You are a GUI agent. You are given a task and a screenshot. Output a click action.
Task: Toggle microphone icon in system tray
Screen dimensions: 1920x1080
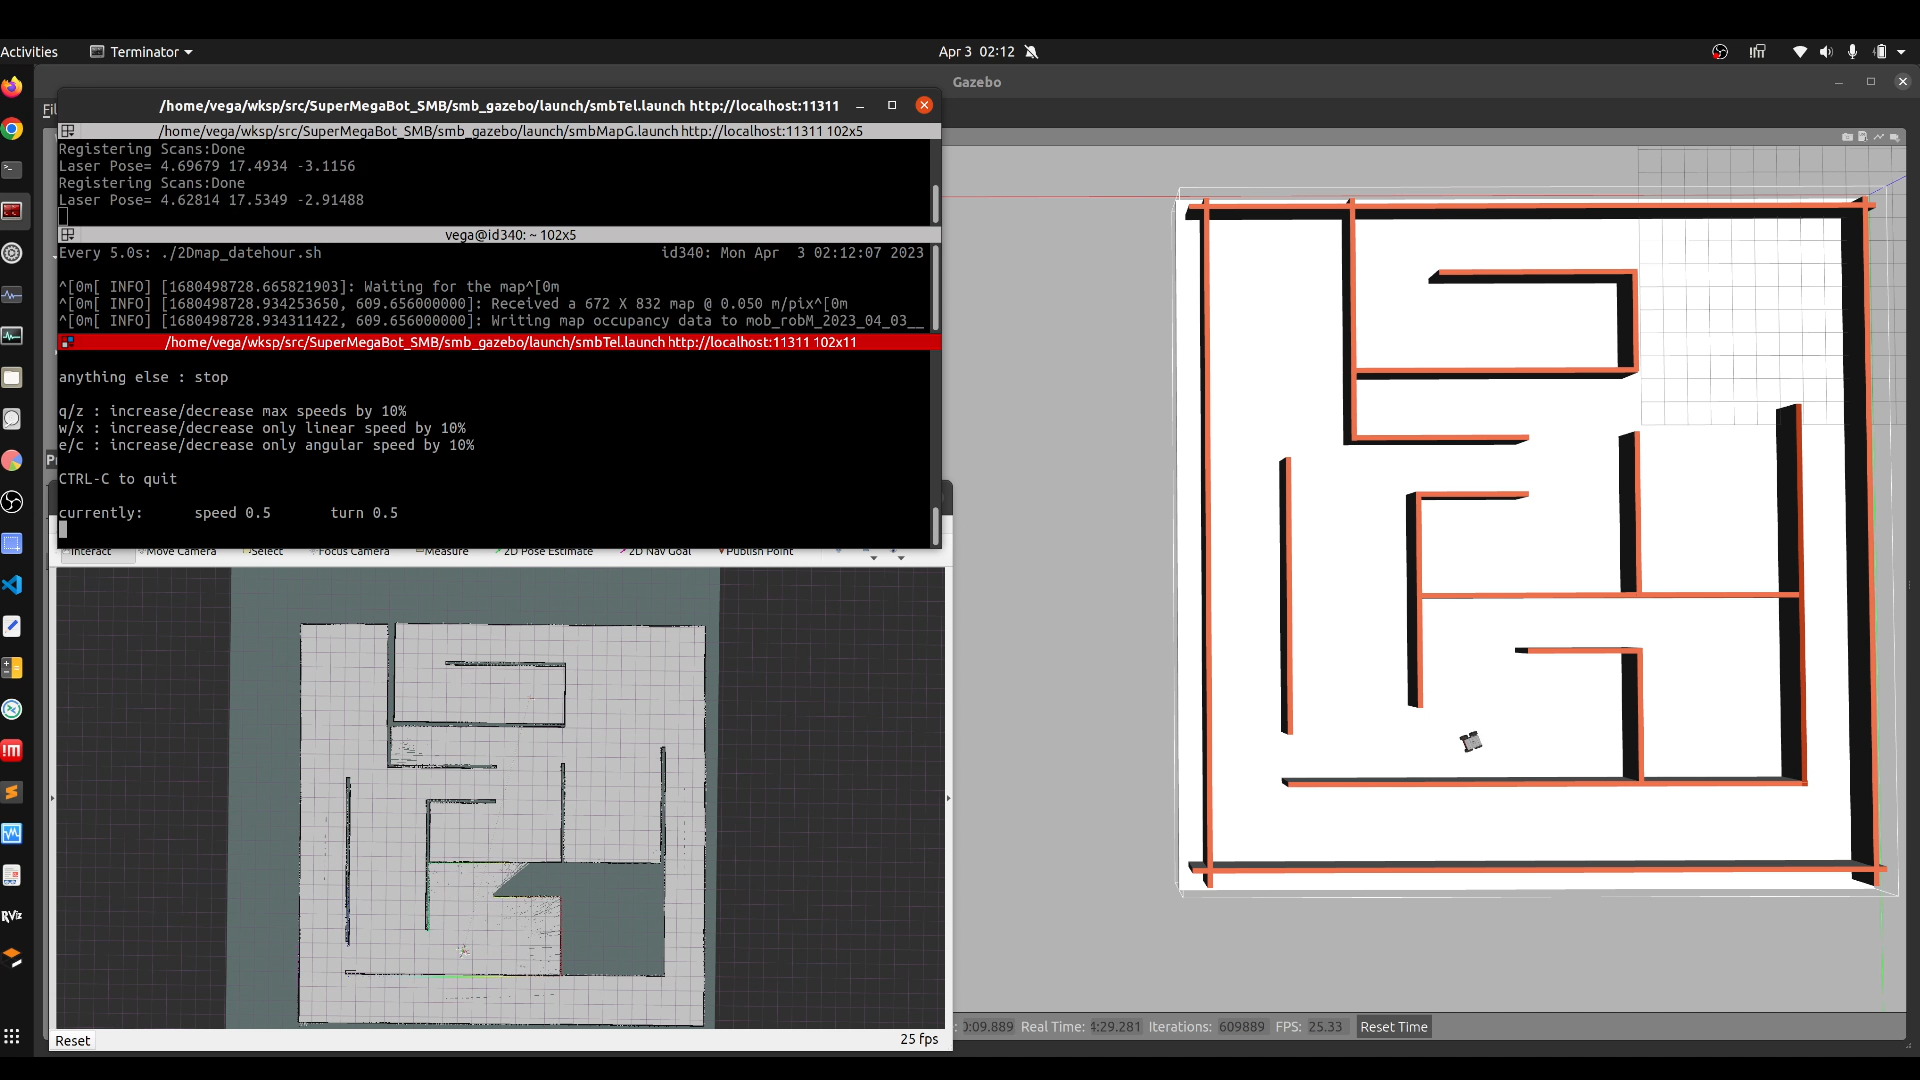1852,52
